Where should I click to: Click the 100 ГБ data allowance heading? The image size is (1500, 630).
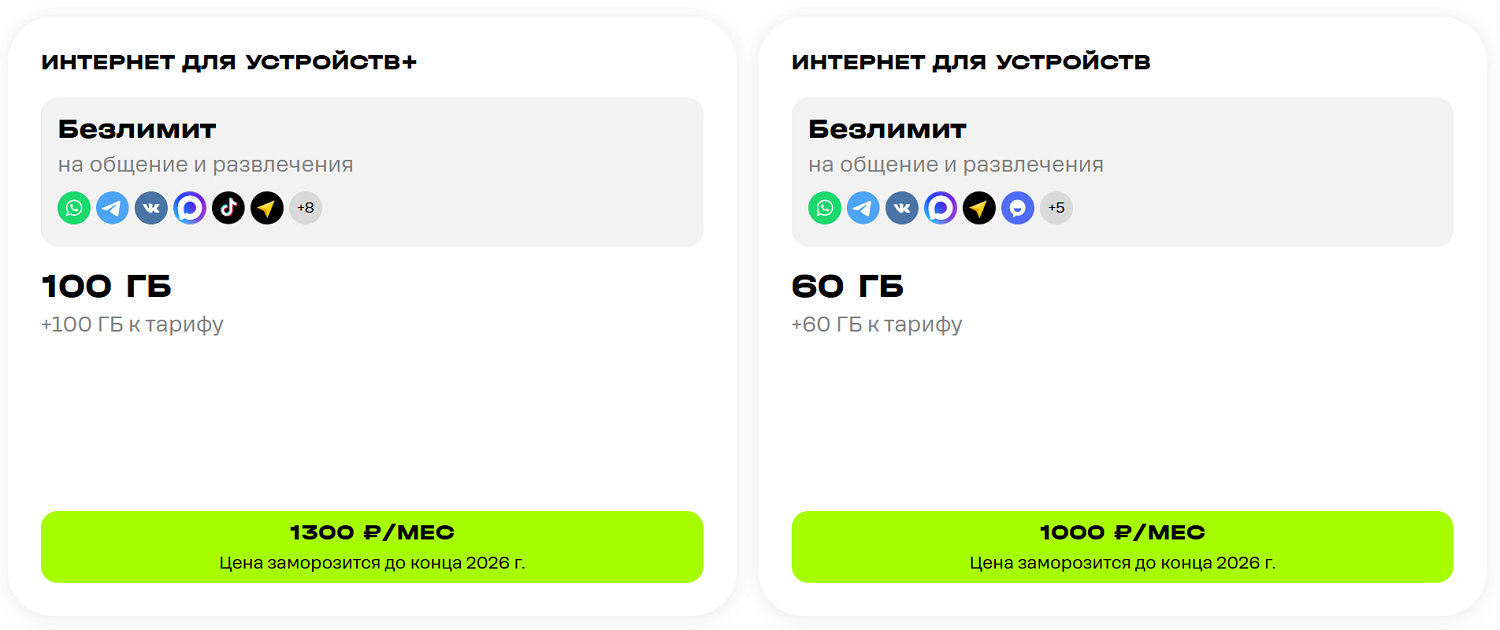(107, 287)
